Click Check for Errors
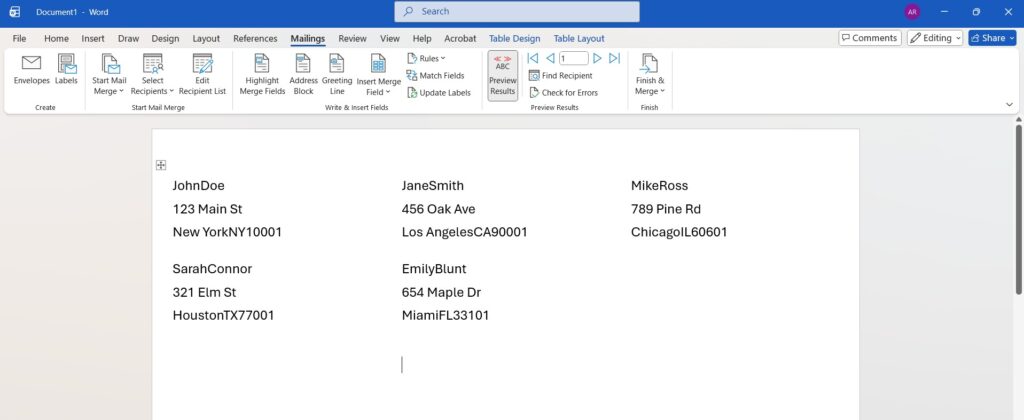 [563, 92]
